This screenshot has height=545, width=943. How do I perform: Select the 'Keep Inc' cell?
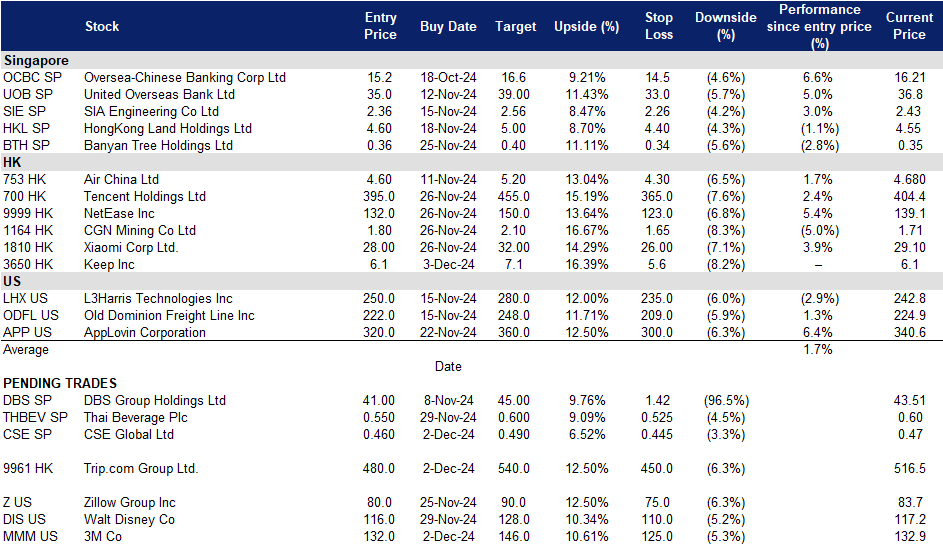[109, 265]
